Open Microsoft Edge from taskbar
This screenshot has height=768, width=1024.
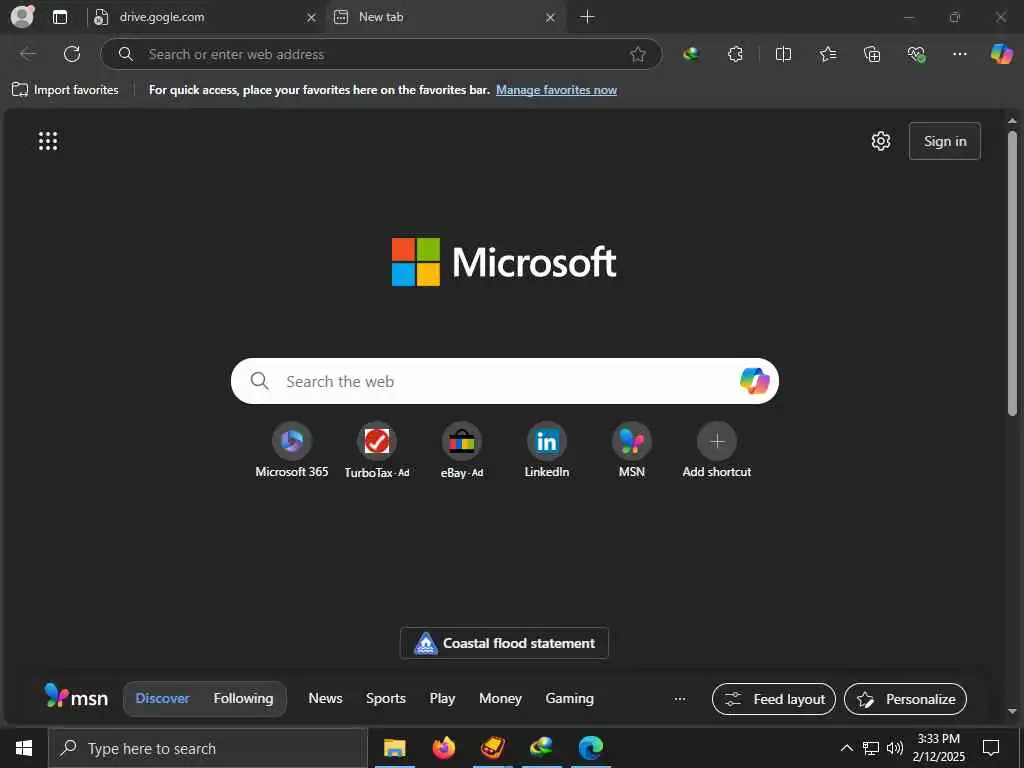pyautogui.click(x=590, y=748)
